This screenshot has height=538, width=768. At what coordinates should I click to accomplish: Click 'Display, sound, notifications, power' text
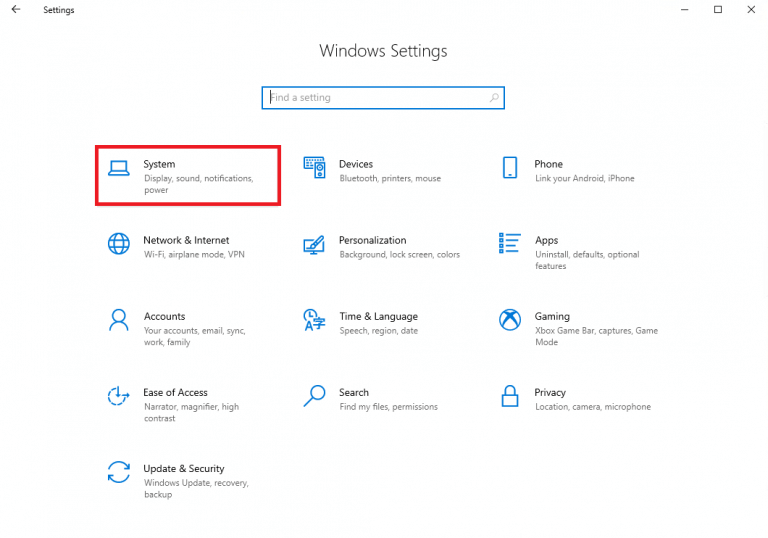198,184
